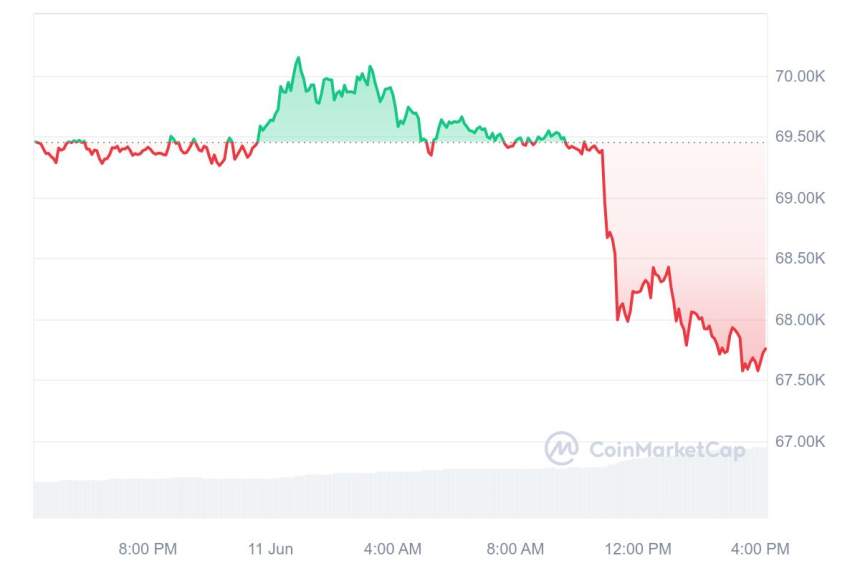Click the lowest red point of the price line

744,370
